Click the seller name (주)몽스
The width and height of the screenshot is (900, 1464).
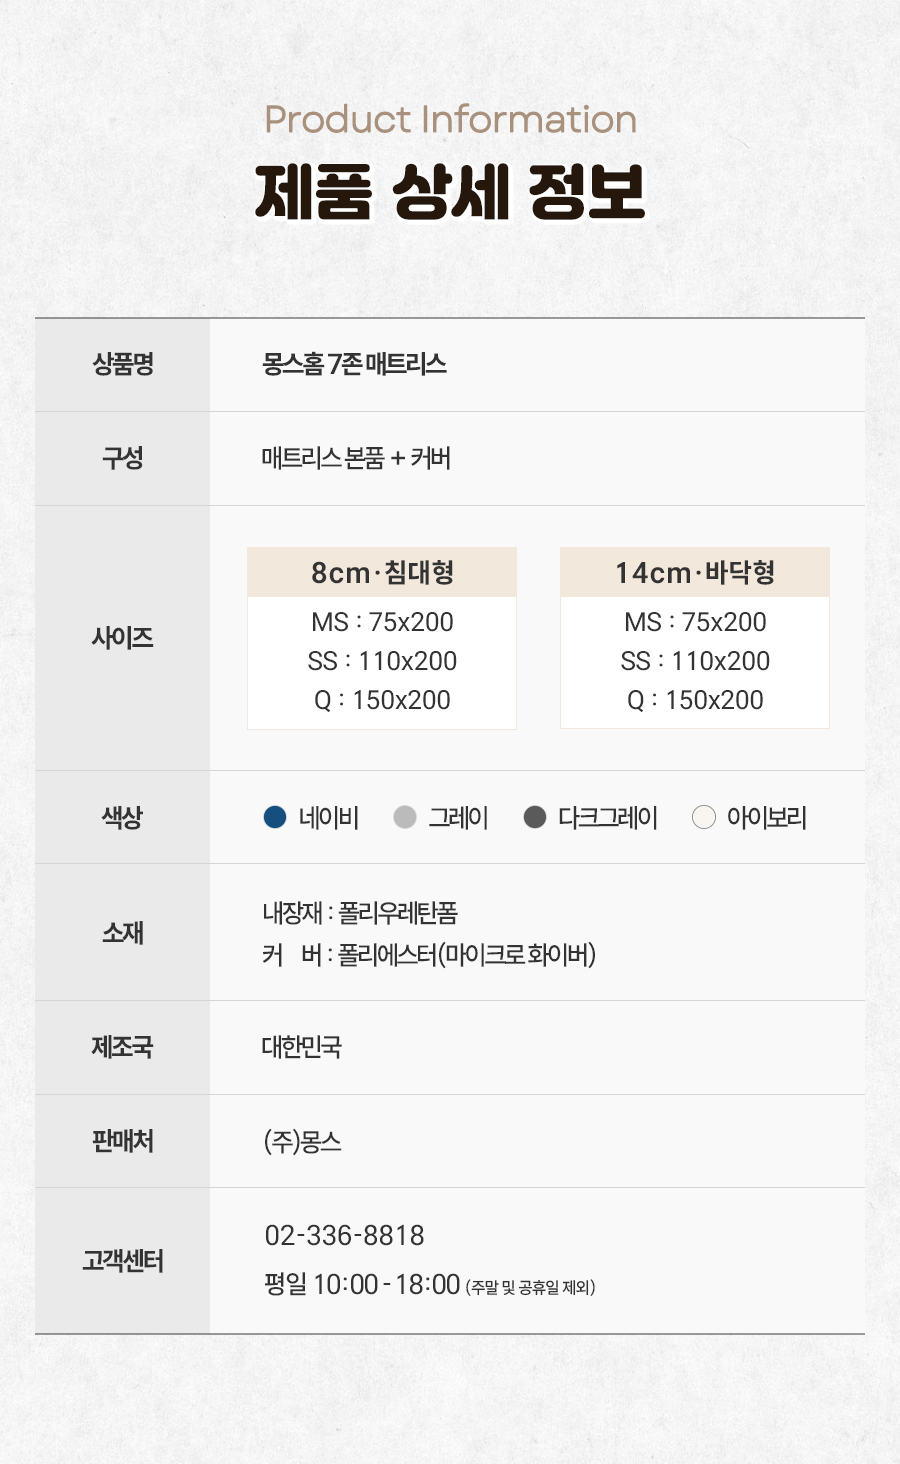coord(303,1141)
